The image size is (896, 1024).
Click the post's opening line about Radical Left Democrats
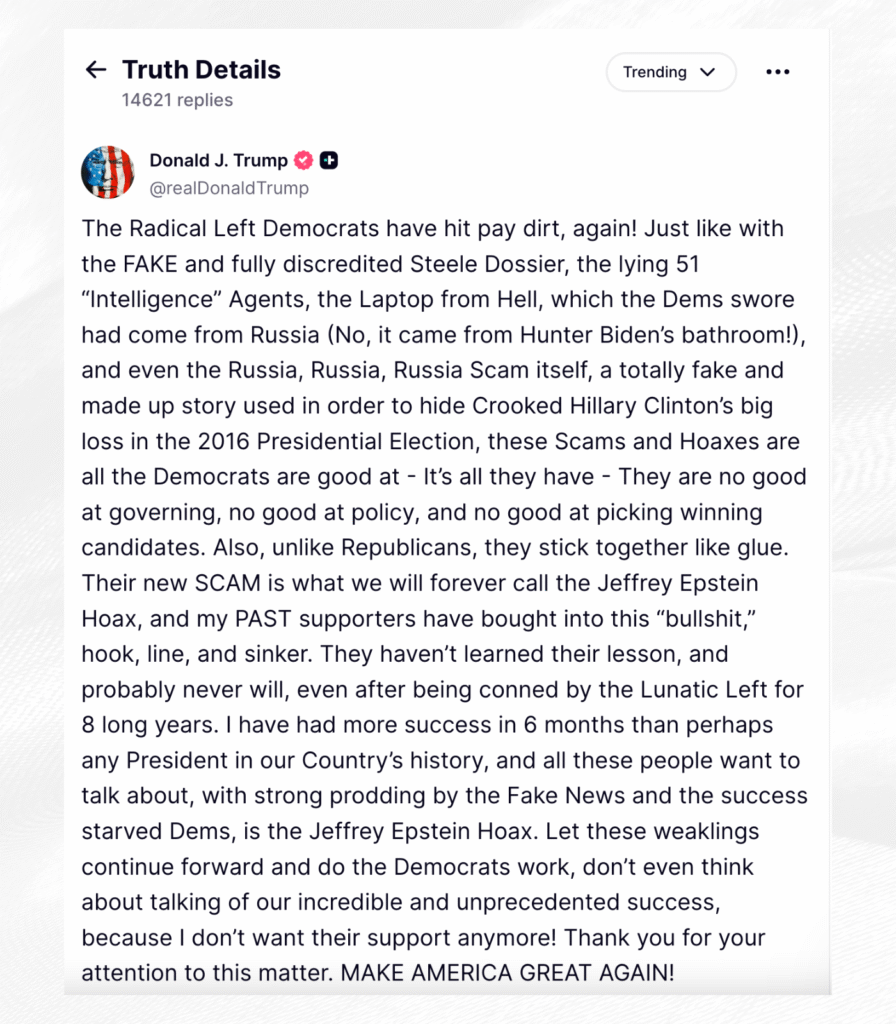click(432, 229)
